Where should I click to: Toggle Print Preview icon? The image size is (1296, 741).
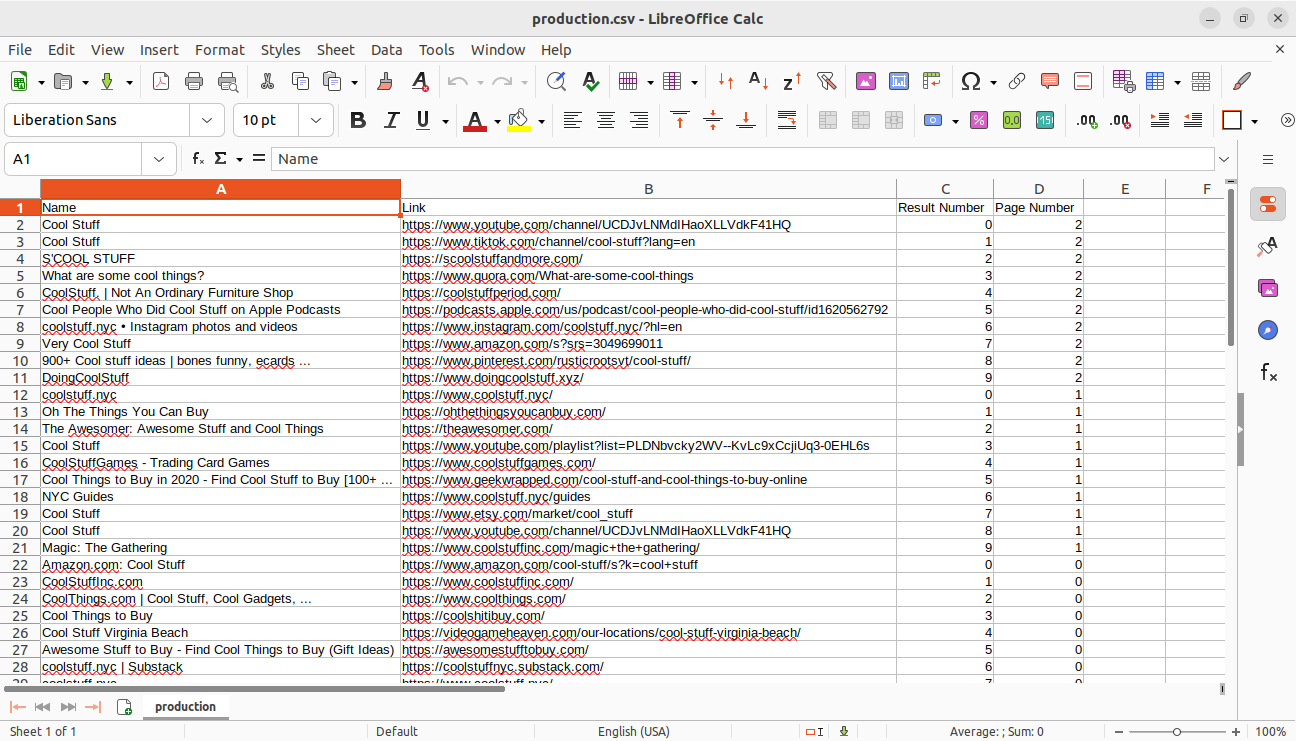tap(228, 82)
